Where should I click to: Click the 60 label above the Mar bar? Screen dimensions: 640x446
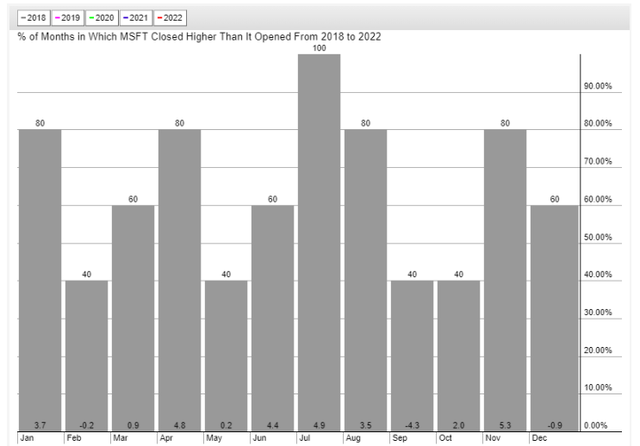[133, 199]
